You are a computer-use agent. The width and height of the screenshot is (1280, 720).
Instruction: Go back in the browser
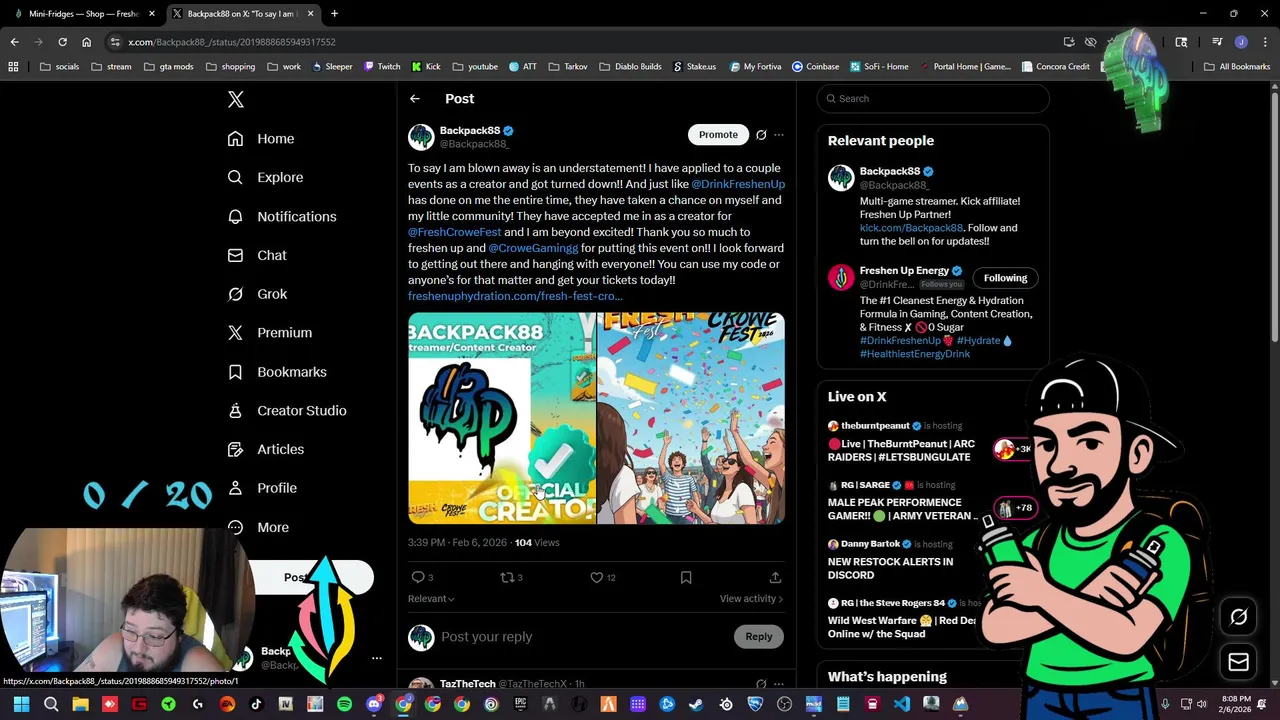click(14, 42)
